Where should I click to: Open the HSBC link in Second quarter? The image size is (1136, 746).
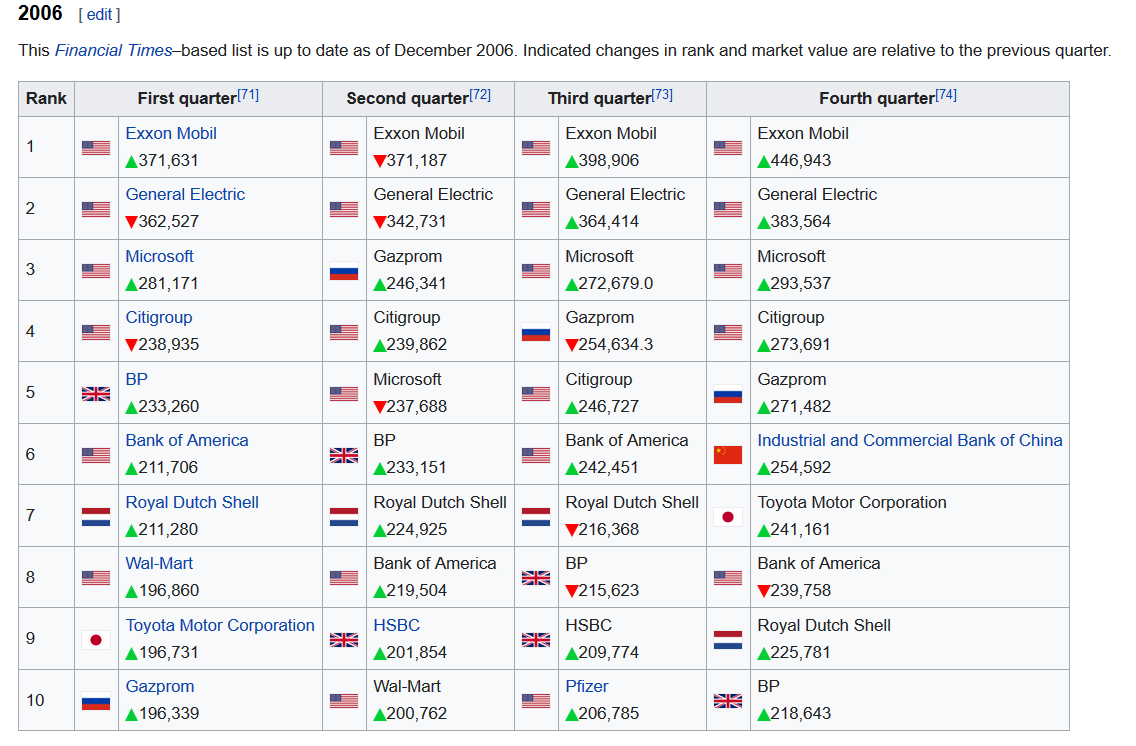(396, 625)
